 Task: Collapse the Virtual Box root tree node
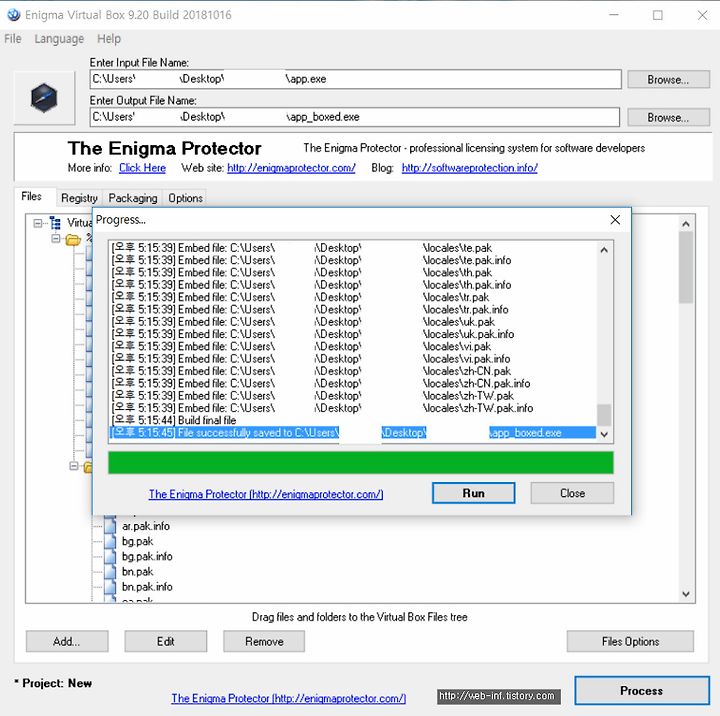38,223
